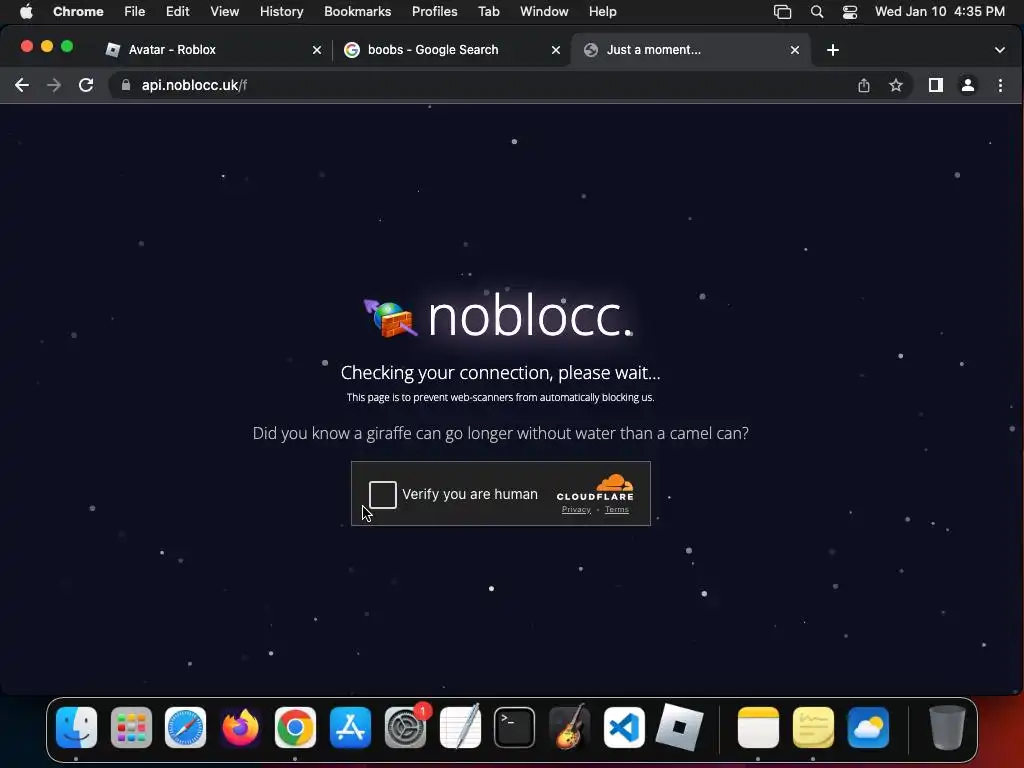Open the App Store from the Dock
Screen dimensions: 1024x768
coord(350,728)
